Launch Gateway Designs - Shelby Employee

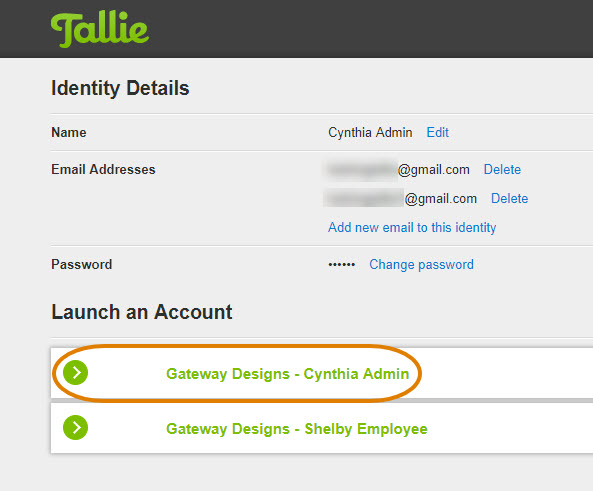pos(297,429)
